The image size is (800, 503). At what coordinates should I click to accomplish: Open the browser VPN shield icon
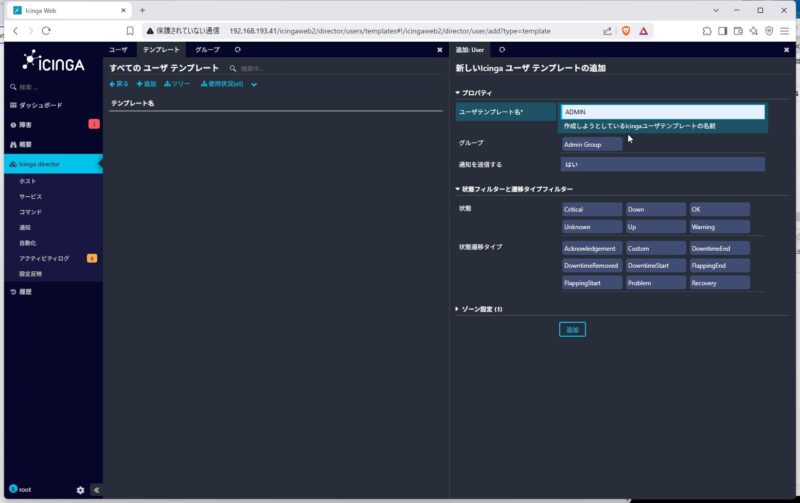pos(769,31)
